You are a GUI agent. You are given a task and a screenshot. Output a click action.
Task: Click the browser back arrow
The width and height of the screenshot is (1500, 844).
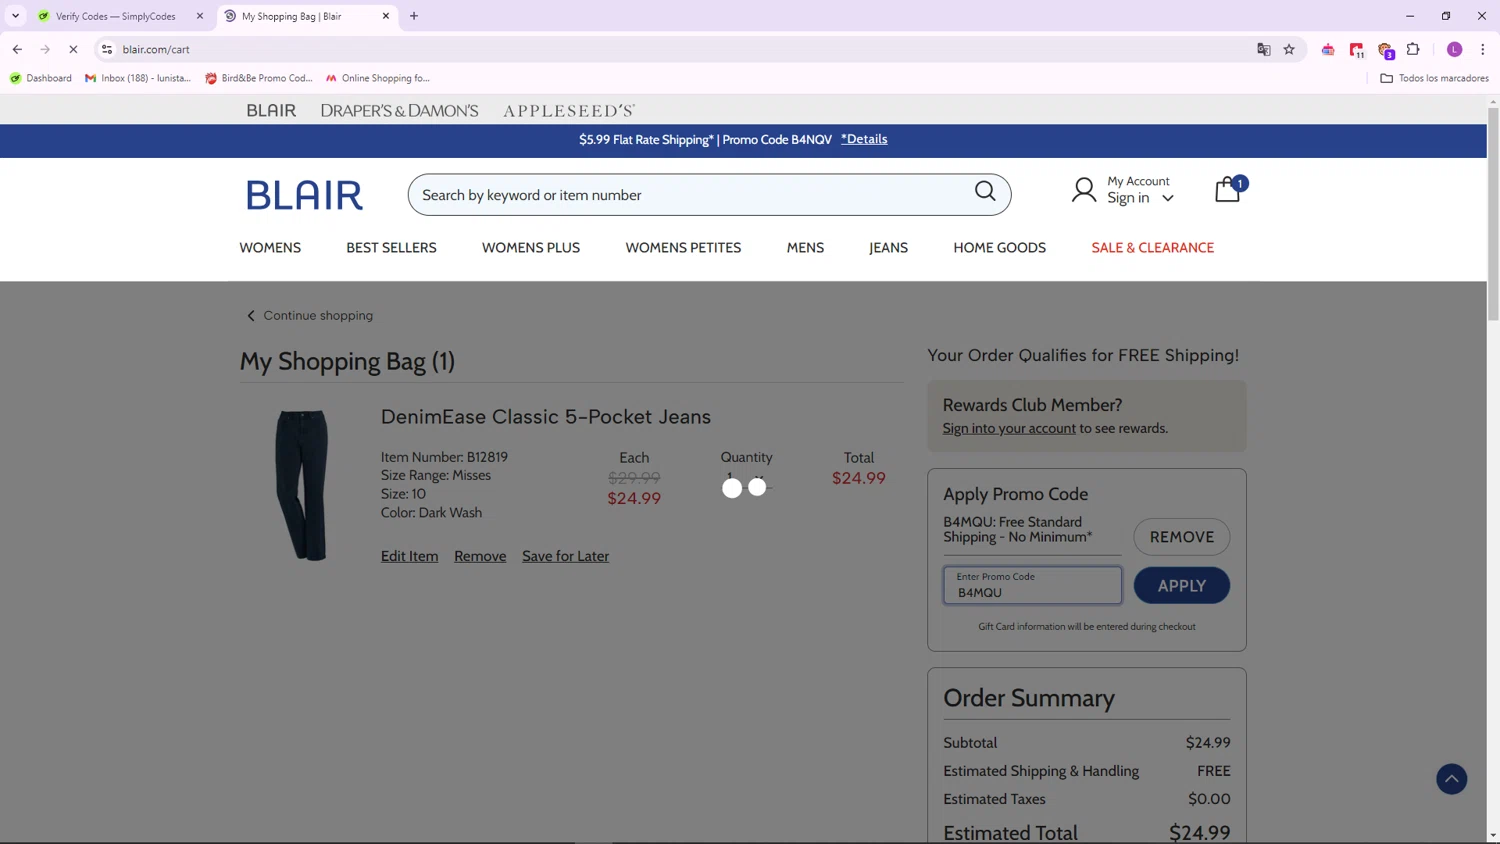pyautogui.click(x=17, y=49)
